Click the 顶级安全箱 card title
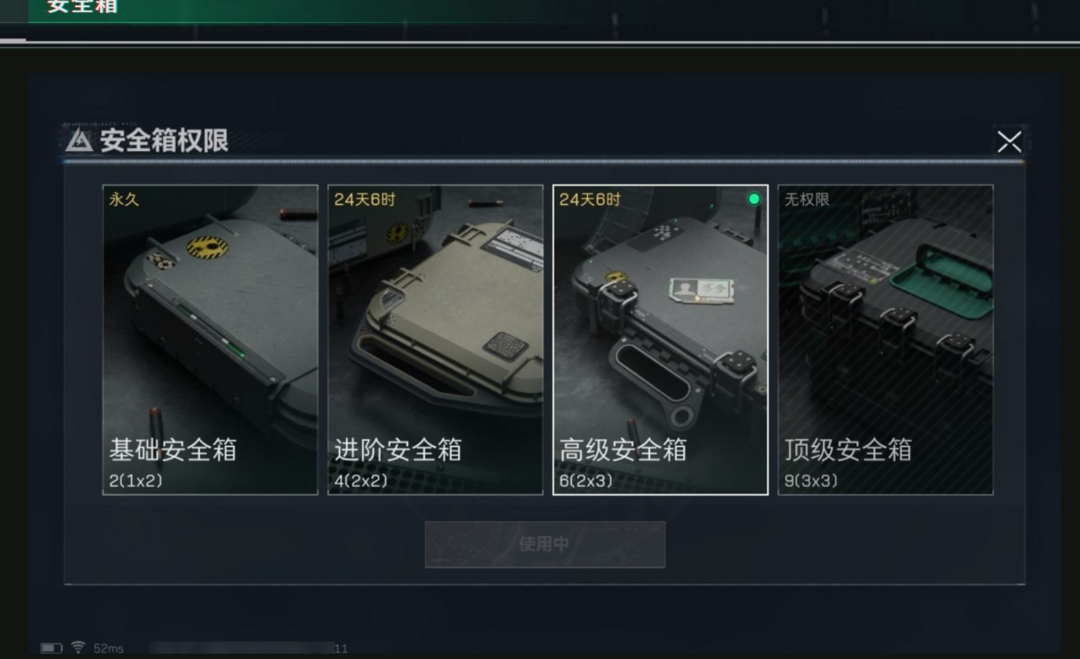This screenshot has height=659, width=1080. click(x=848, y=450)
